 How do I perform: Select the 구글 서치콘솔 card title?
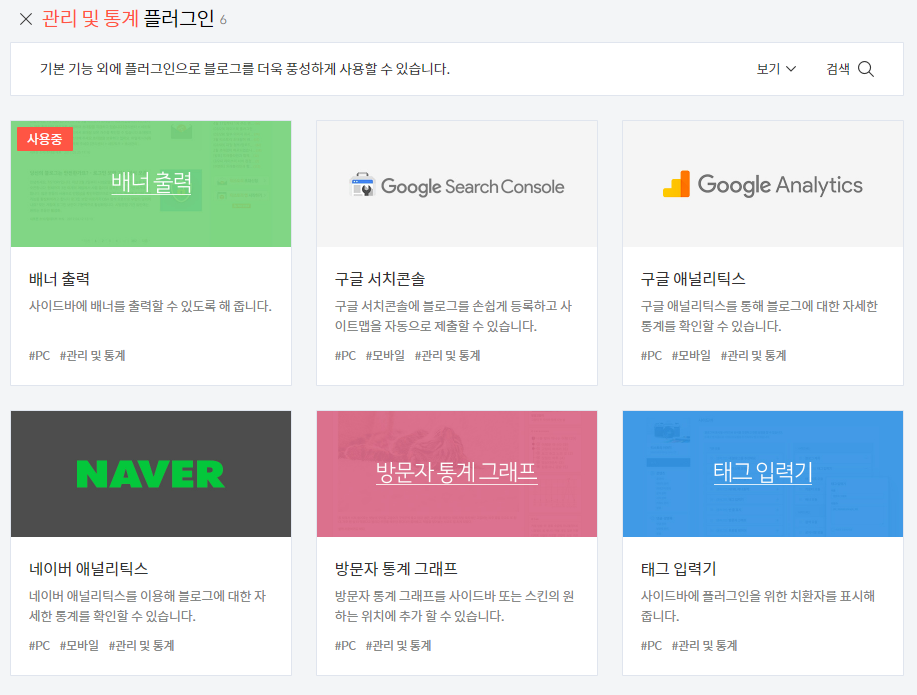pyautogui.click(x=380, y=279)
